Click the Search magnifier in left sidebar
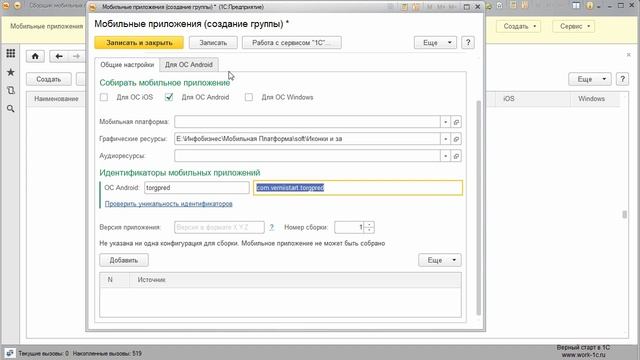640x360 pixels. (11, 109)
